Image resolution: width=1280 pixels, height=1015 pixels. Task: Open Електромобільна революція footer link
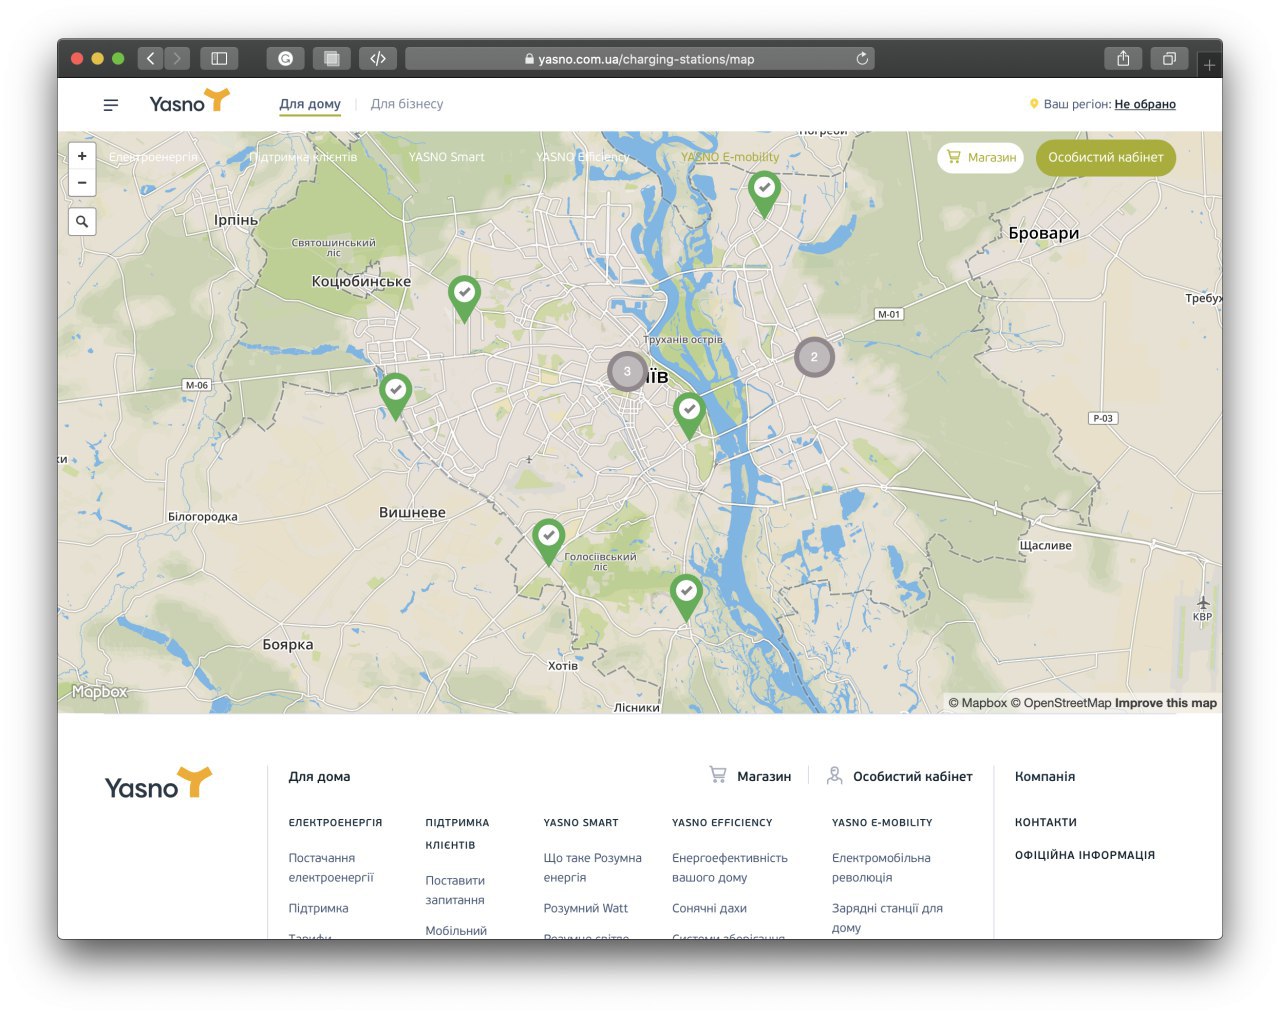point(881,868)
